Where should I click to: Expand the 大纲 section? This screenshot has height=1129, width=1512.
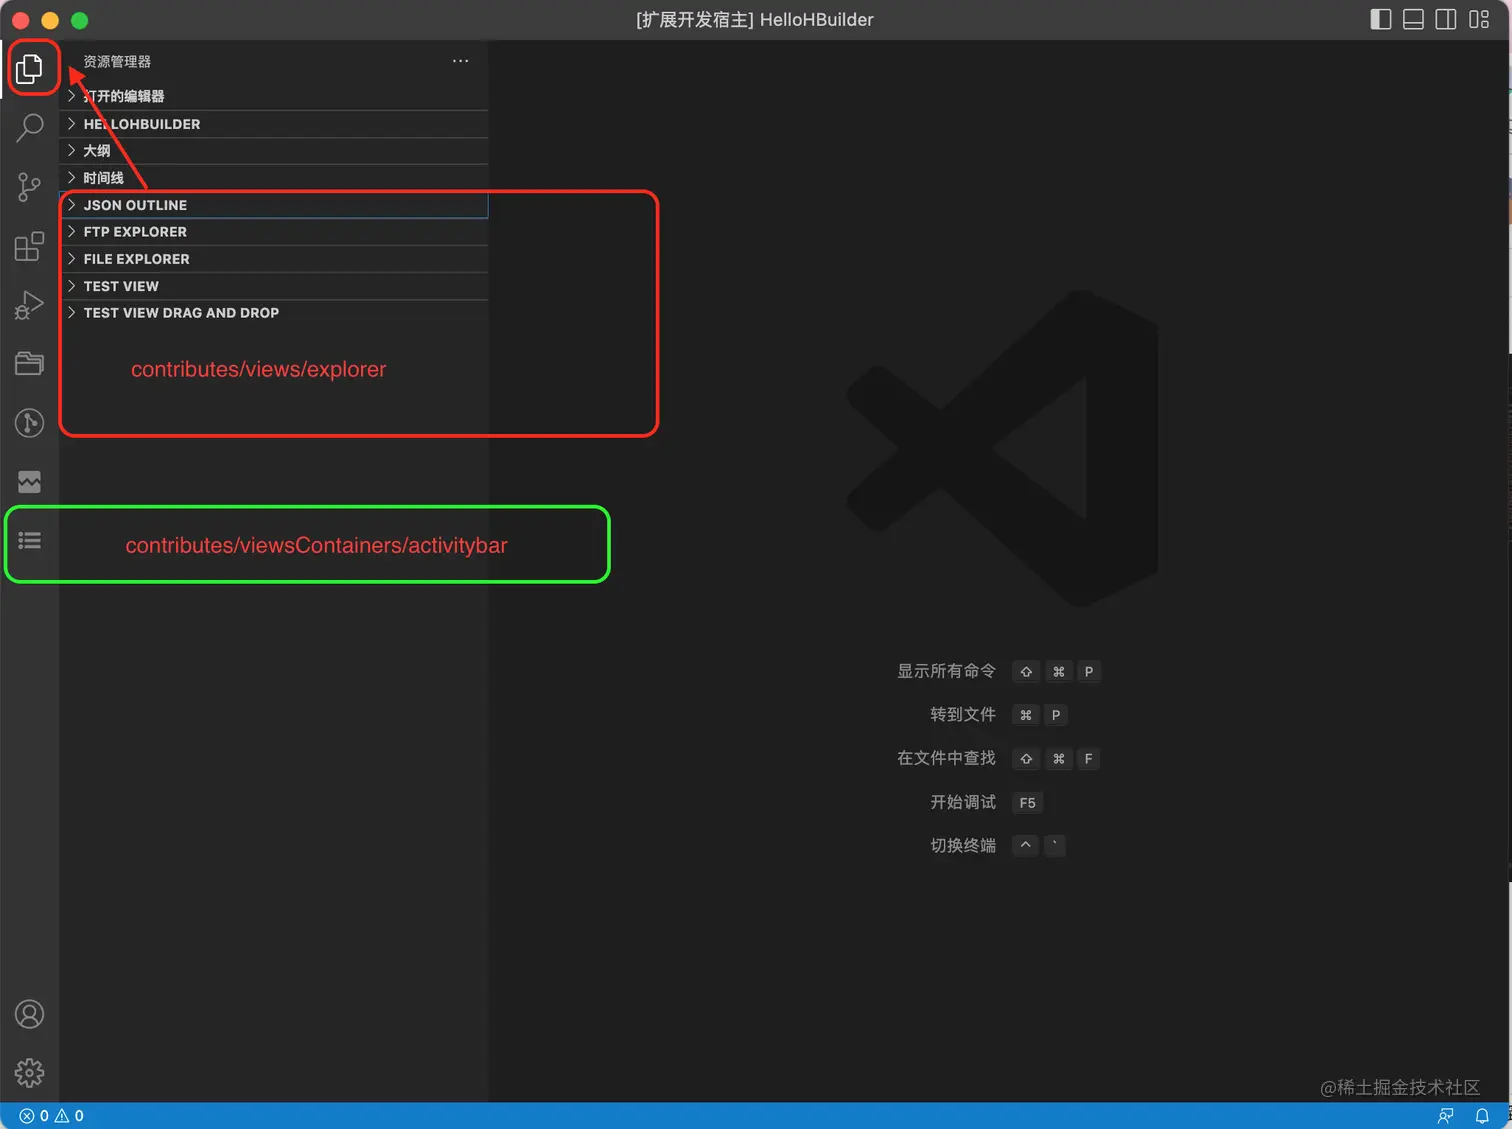pyautogui.click(x=274, y=151)
